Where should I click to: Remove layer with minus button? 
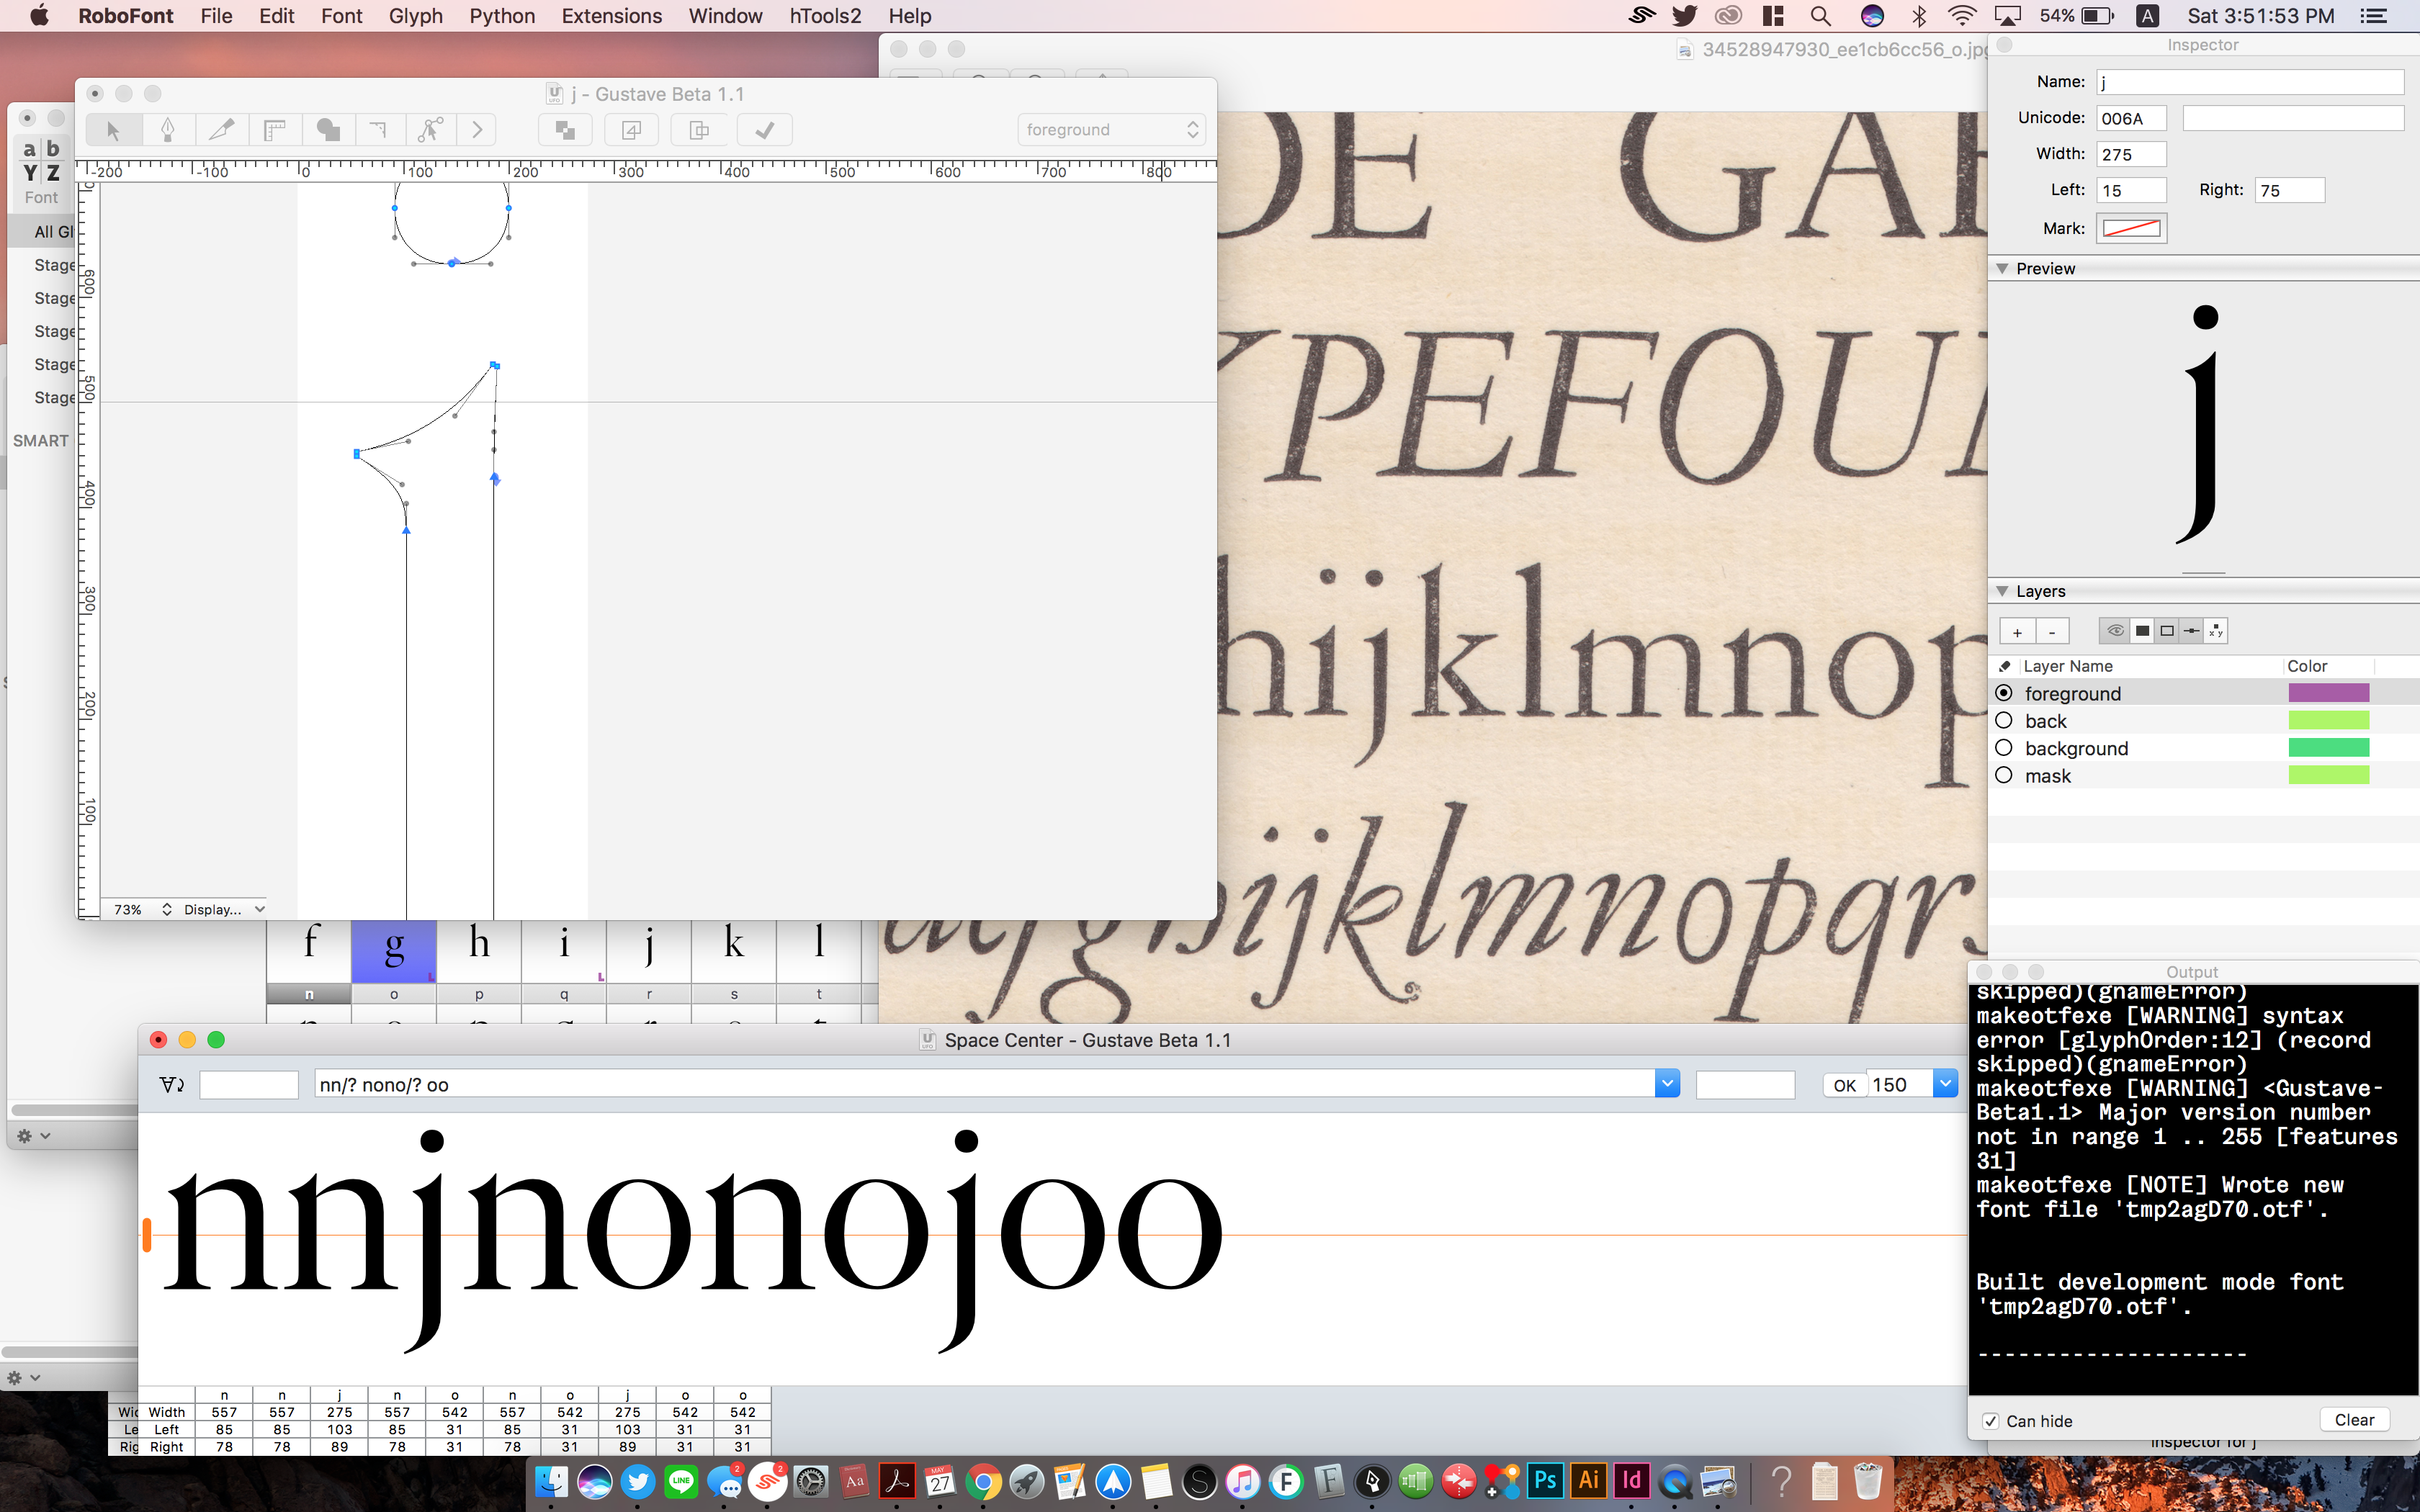pos(2052,631)
